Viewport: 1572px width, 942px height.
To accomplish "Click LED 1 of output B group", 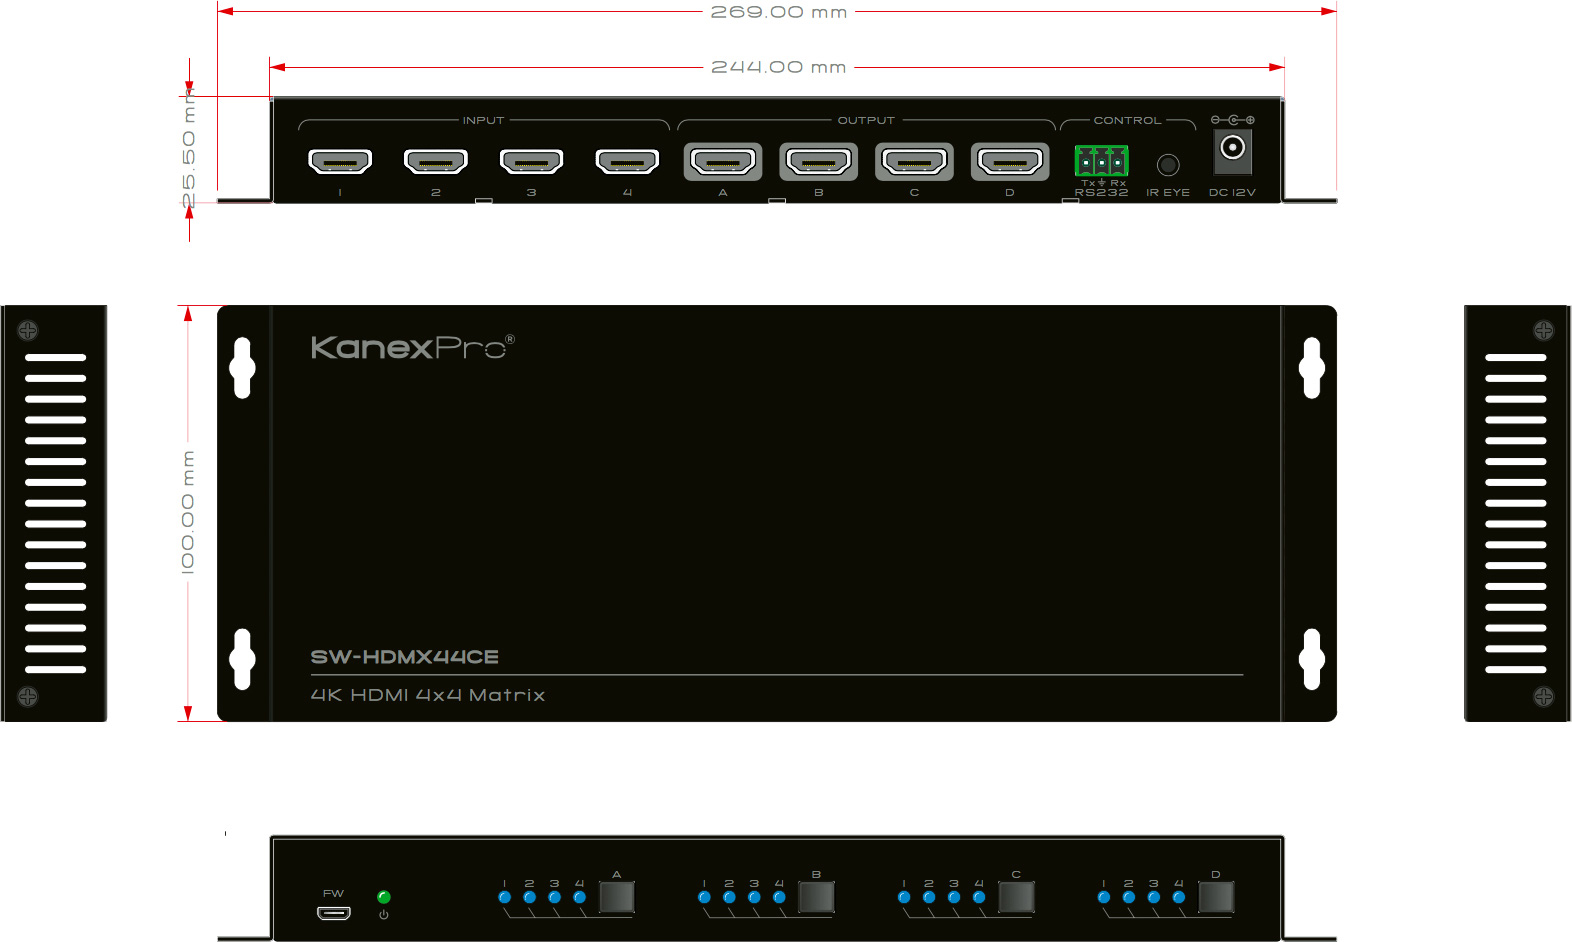I will pyautogui.click(x=705, y=897).
